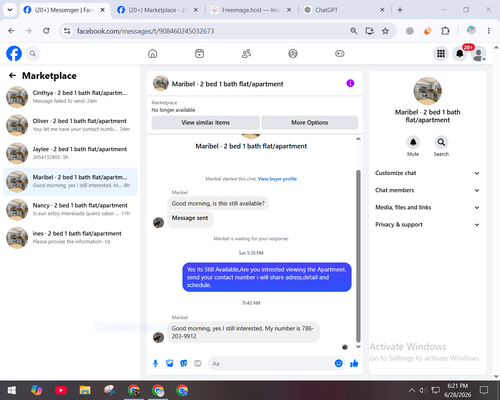Click the 'Good morning, is this still available?' message
This screenshot has height=400, width=500.
[218, 204]
